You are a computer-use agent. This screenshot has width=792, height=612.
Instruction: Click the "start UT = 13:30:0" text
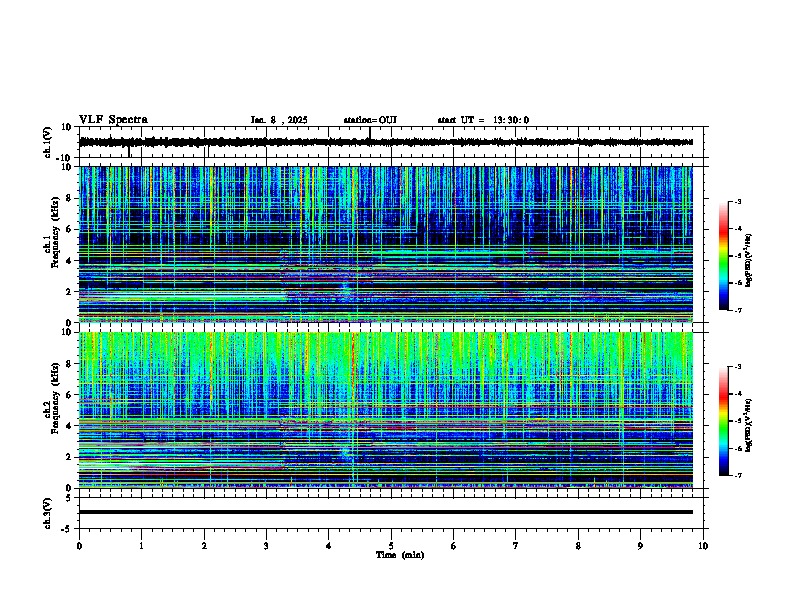[483, 120]
